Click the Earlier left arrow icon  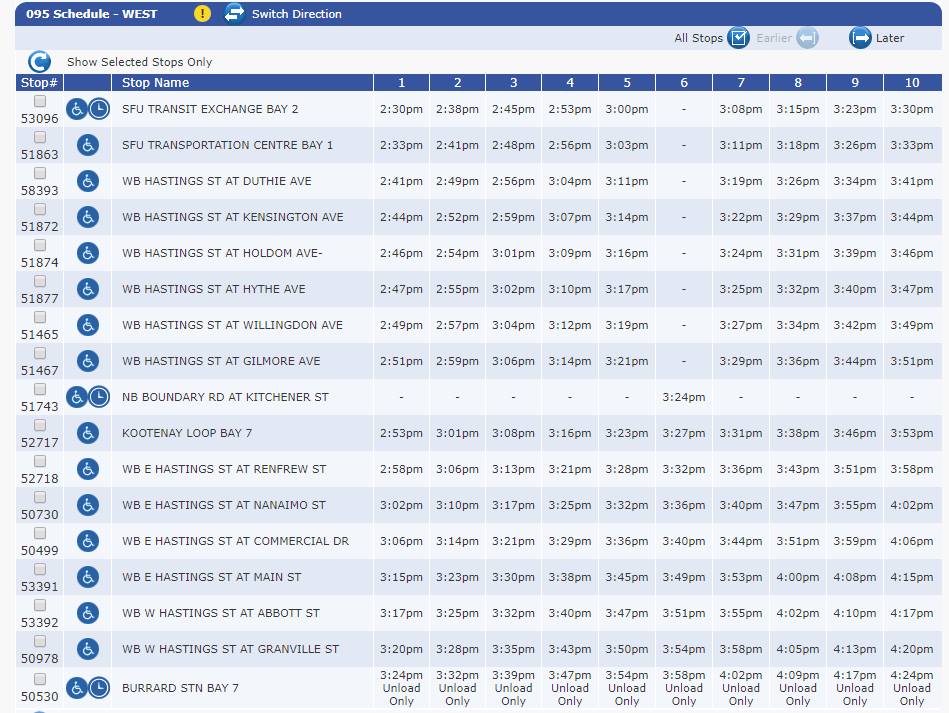807,38
